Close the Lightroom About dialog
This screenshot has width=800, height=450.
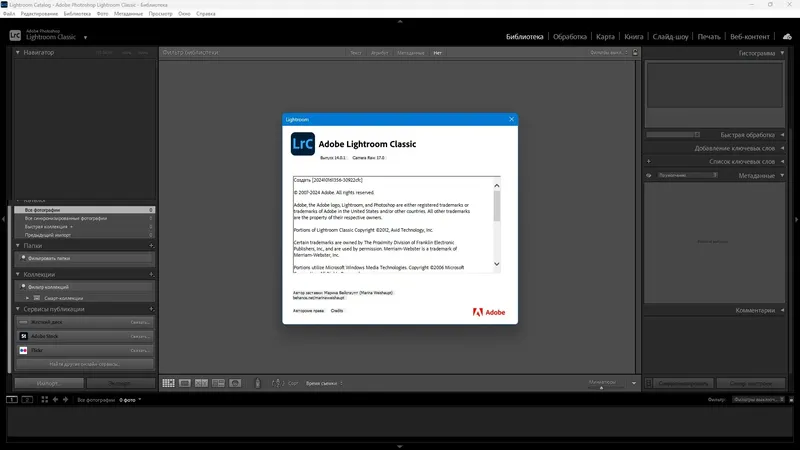pos(511,119)
